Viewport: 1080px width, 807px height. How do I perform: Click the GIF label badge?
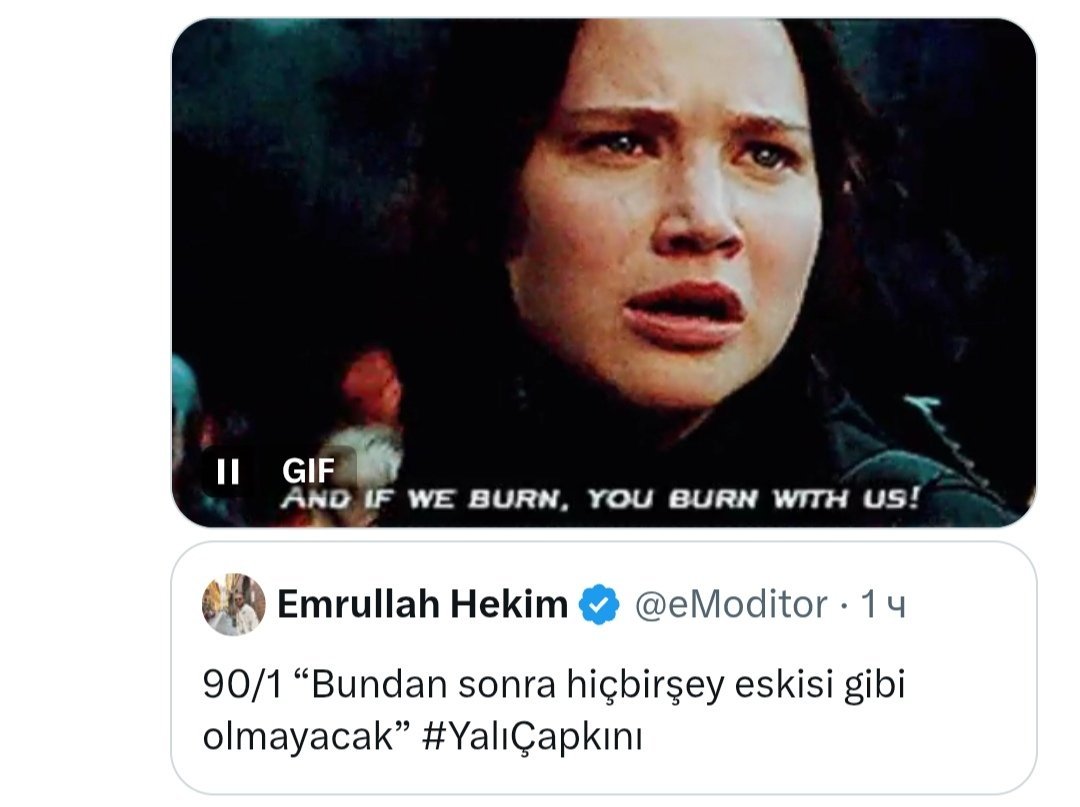click(308, 471)
